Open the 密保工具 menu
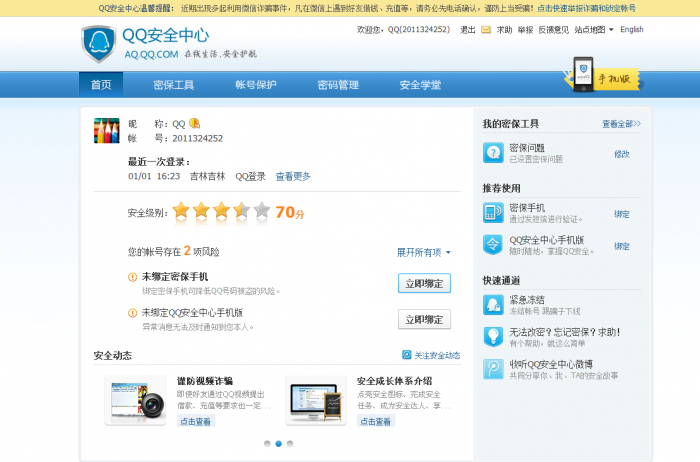Viewport: 700px width, 462px height. (x=173, y=85)
